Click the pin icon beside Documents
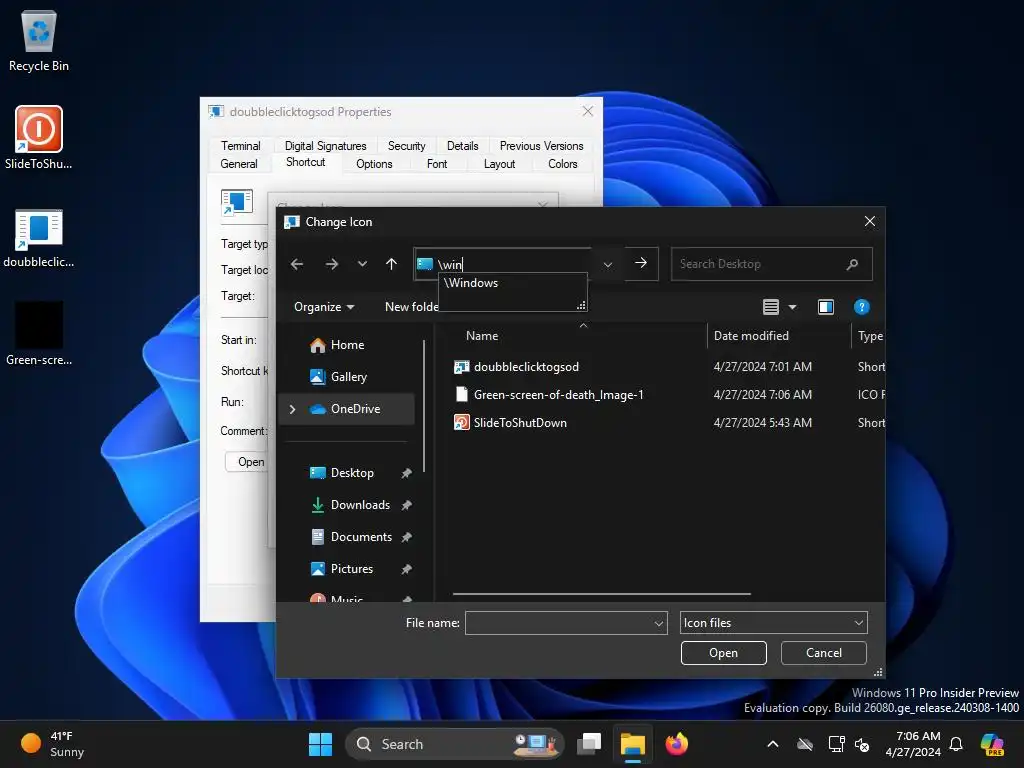This screenshot has width=1024, height=768. click(x=406, y=537)
